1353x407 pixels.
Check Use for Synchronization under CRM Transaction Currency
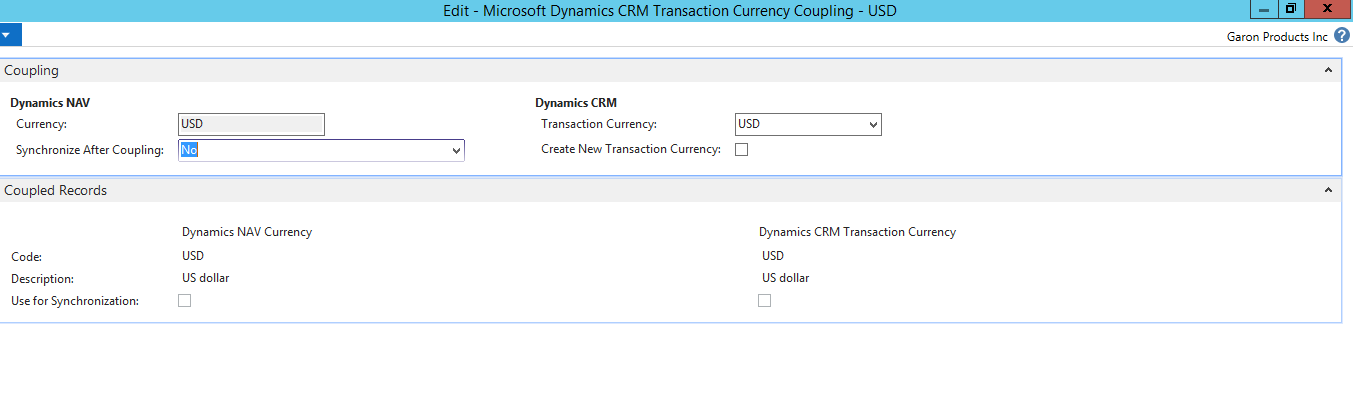click(764, 301)
